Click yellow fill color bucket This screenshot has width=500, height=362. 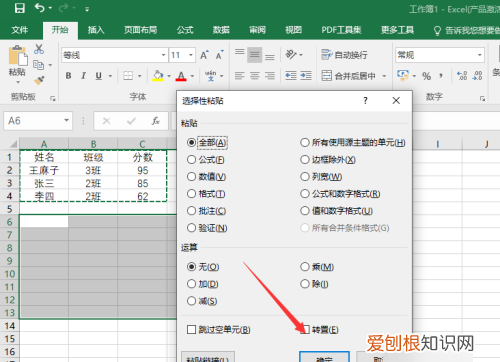coord(158,76)
